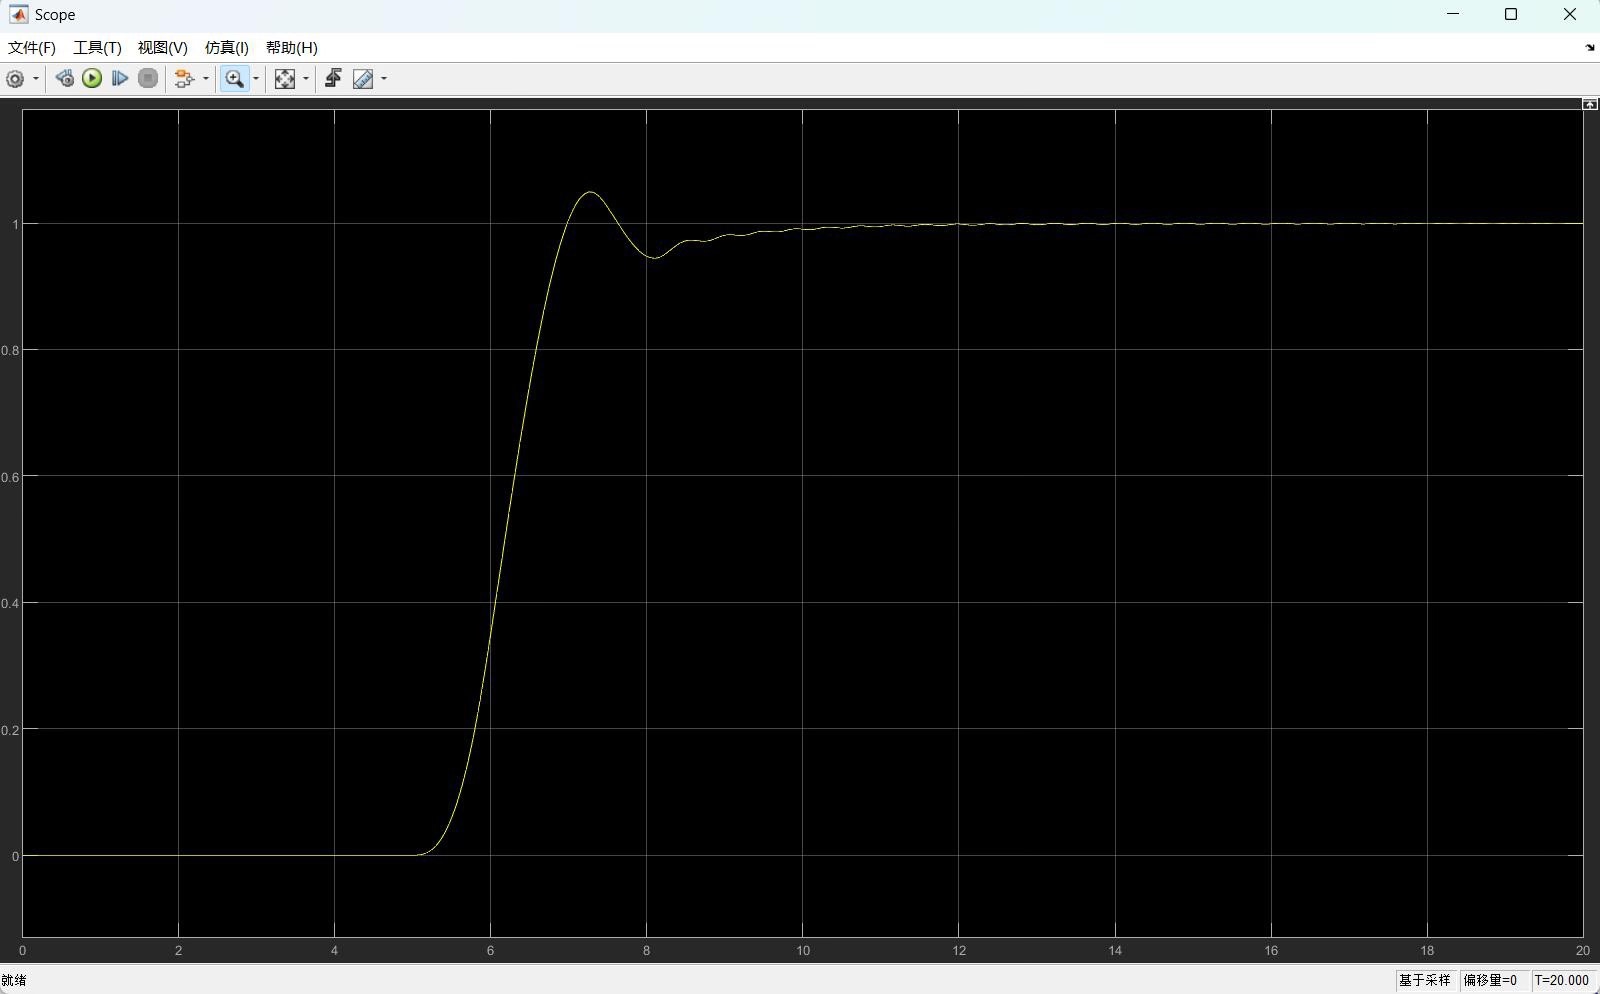
Task: Open the 工具(T) menu
Action: (97, 48)
